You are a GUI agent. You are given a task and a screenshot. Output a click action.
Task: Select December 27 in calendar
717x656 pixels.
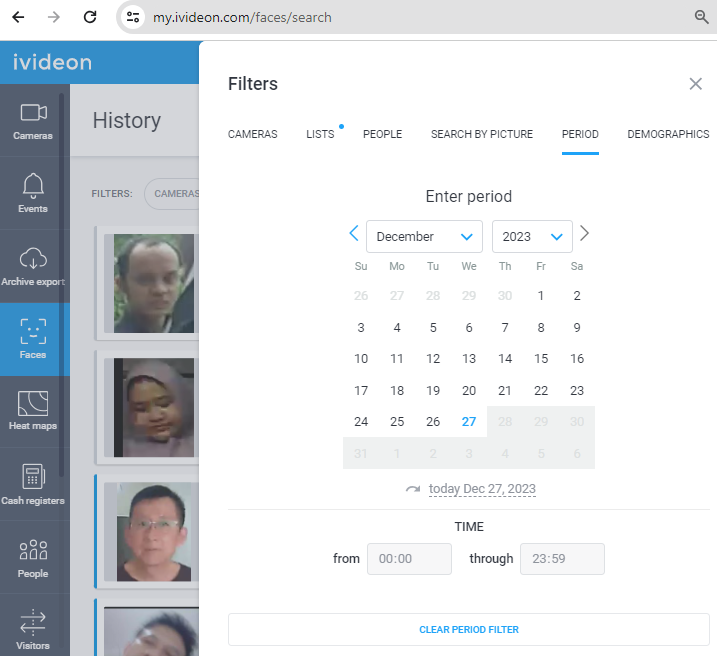(x=469, y=421)
